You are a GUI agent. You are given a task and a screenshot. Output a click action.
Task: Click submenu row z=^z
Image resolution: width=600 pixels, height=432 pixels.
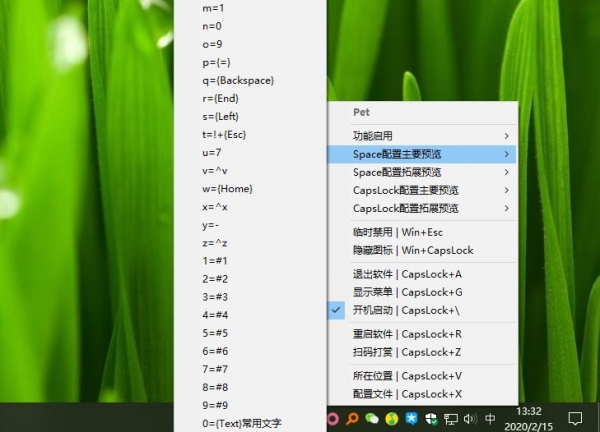click(250, 243)
